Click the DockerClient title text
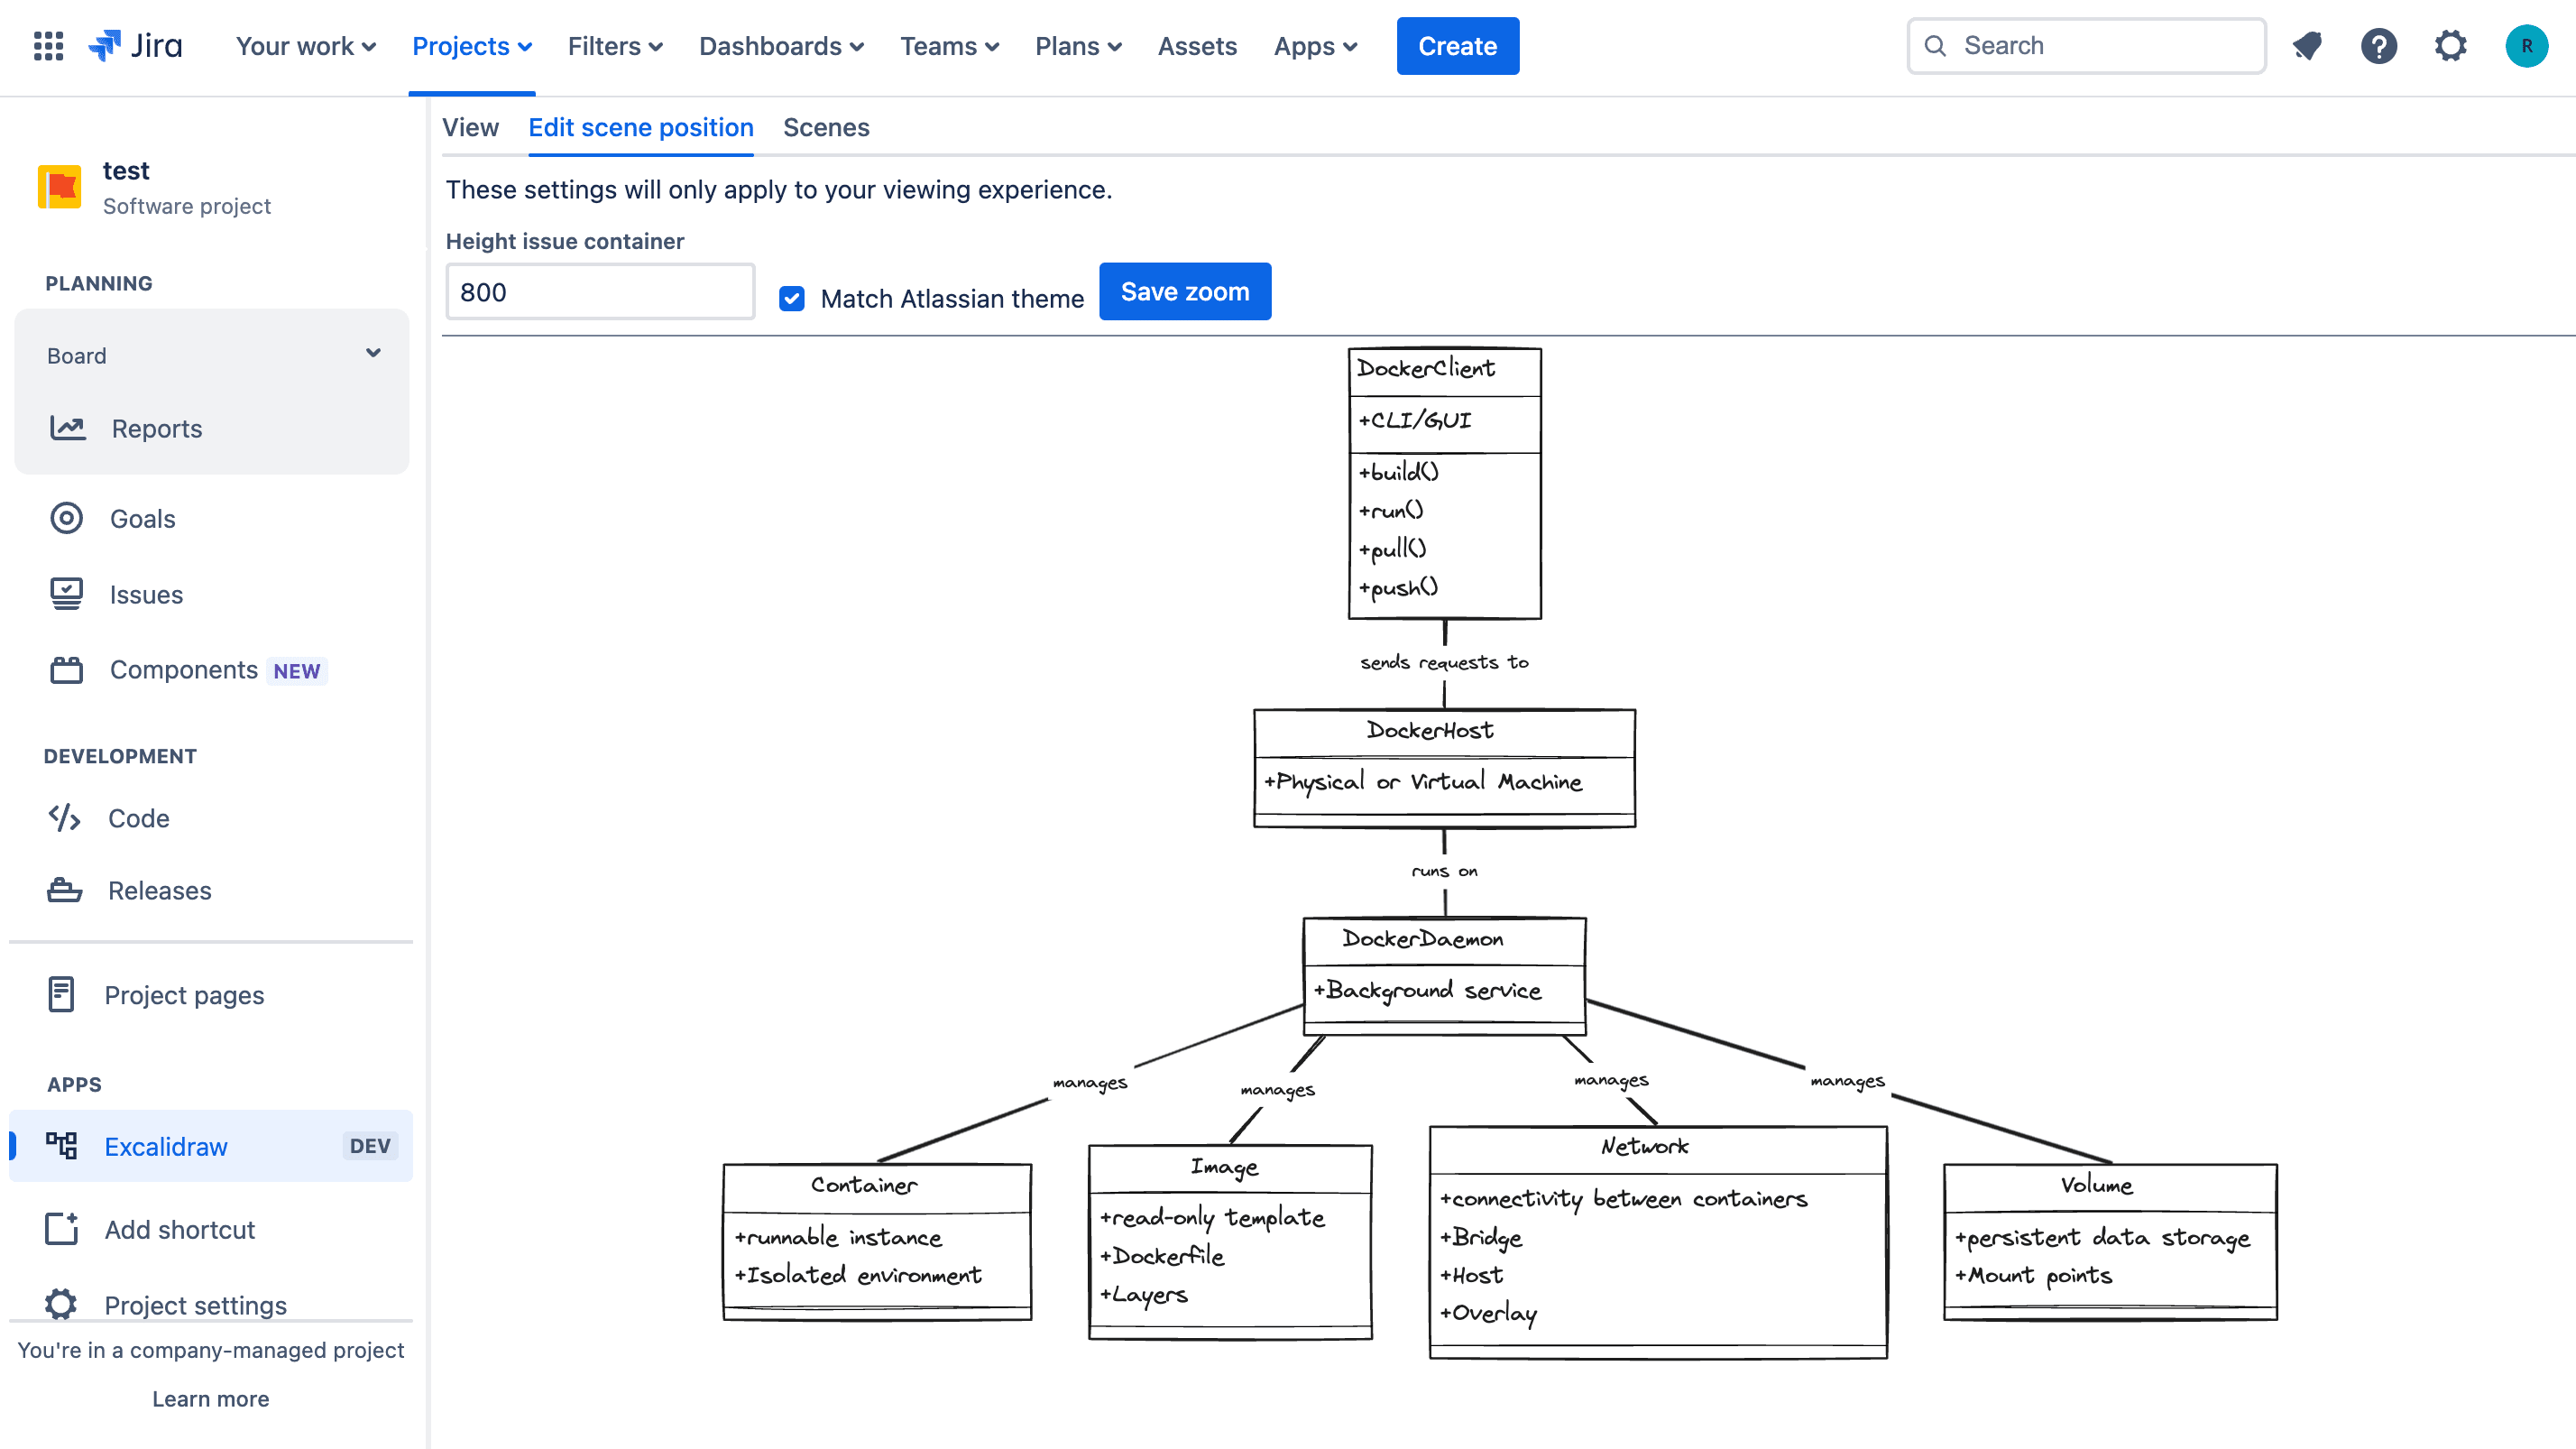 (x=1425, y=368)
